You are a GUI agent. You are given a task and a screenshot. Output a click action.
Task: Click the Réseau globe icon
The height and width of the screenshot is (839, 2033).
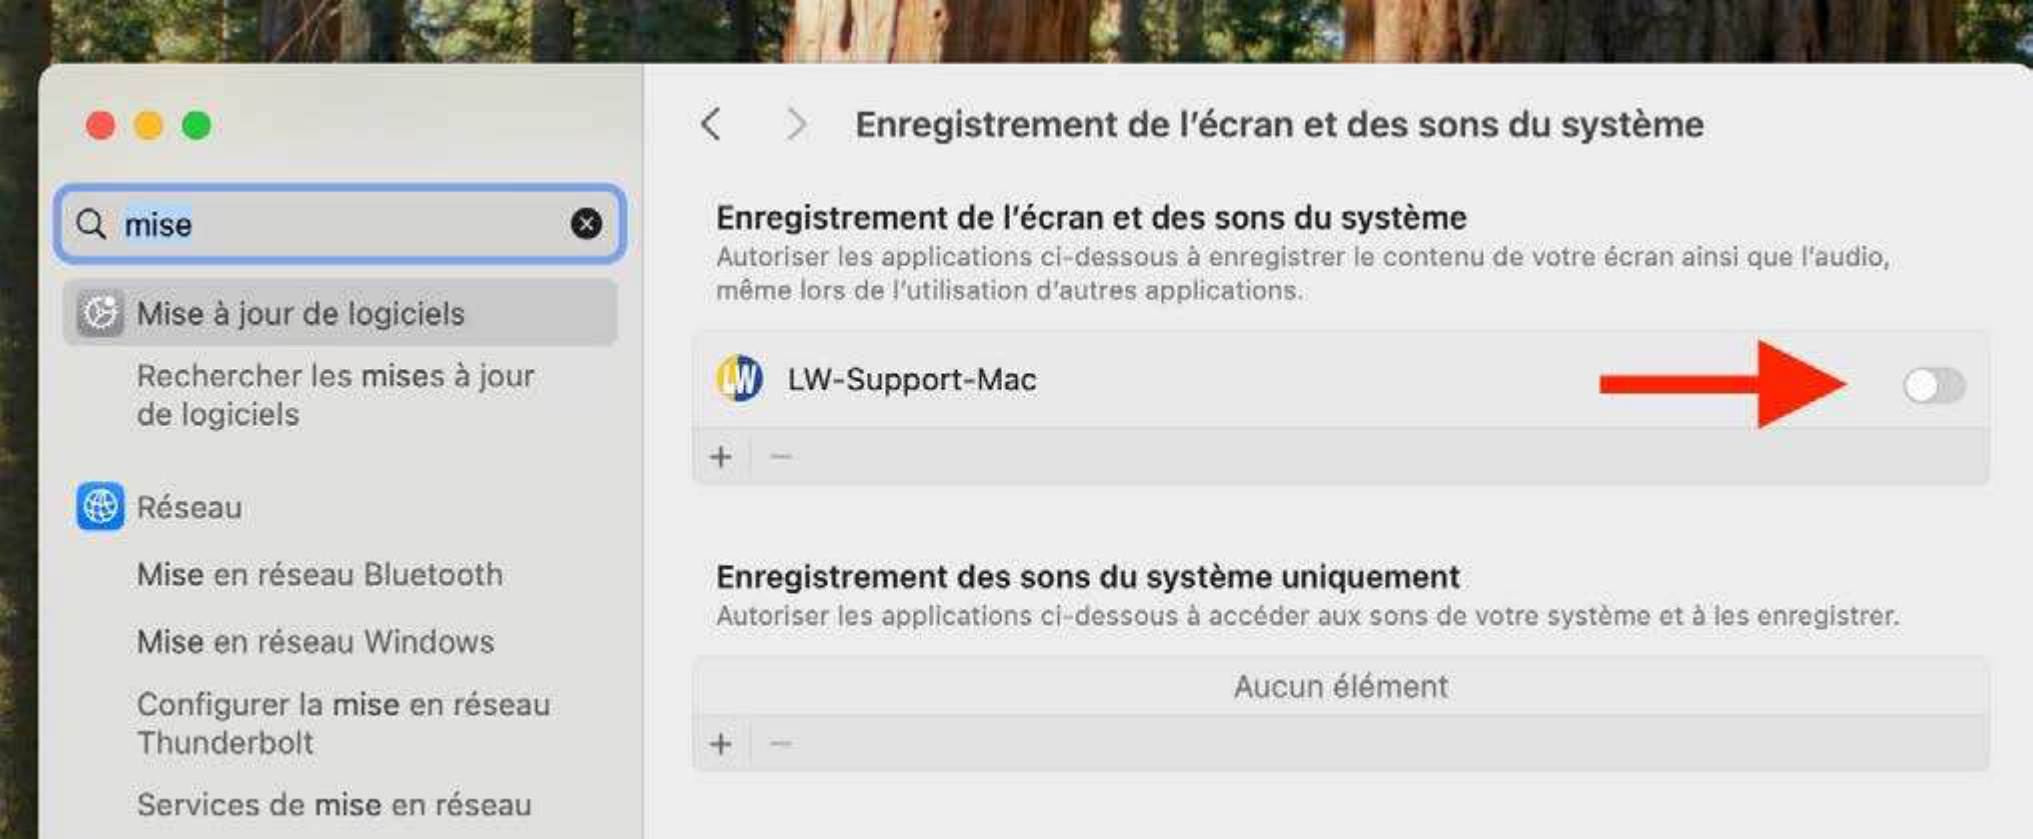pos(100,507)
